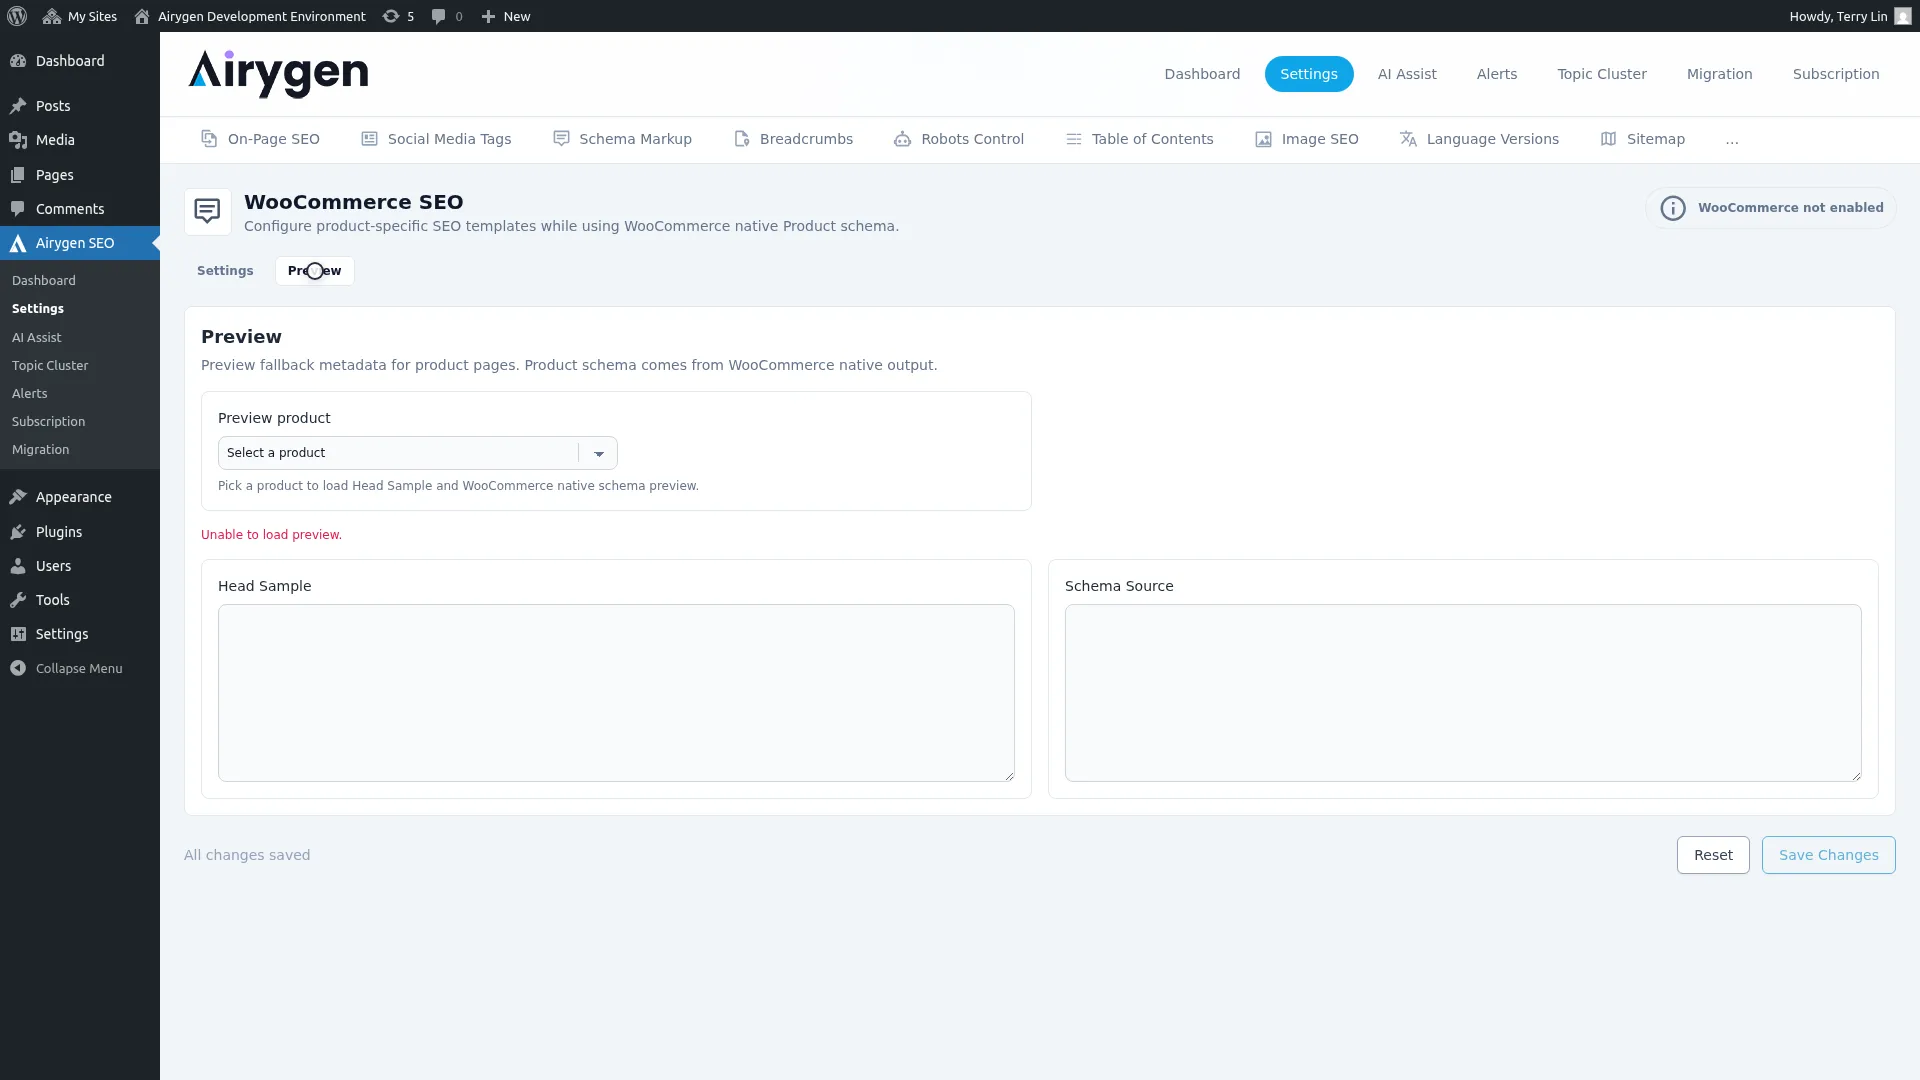Click inside the Schema Source text area

[1463, 693]
